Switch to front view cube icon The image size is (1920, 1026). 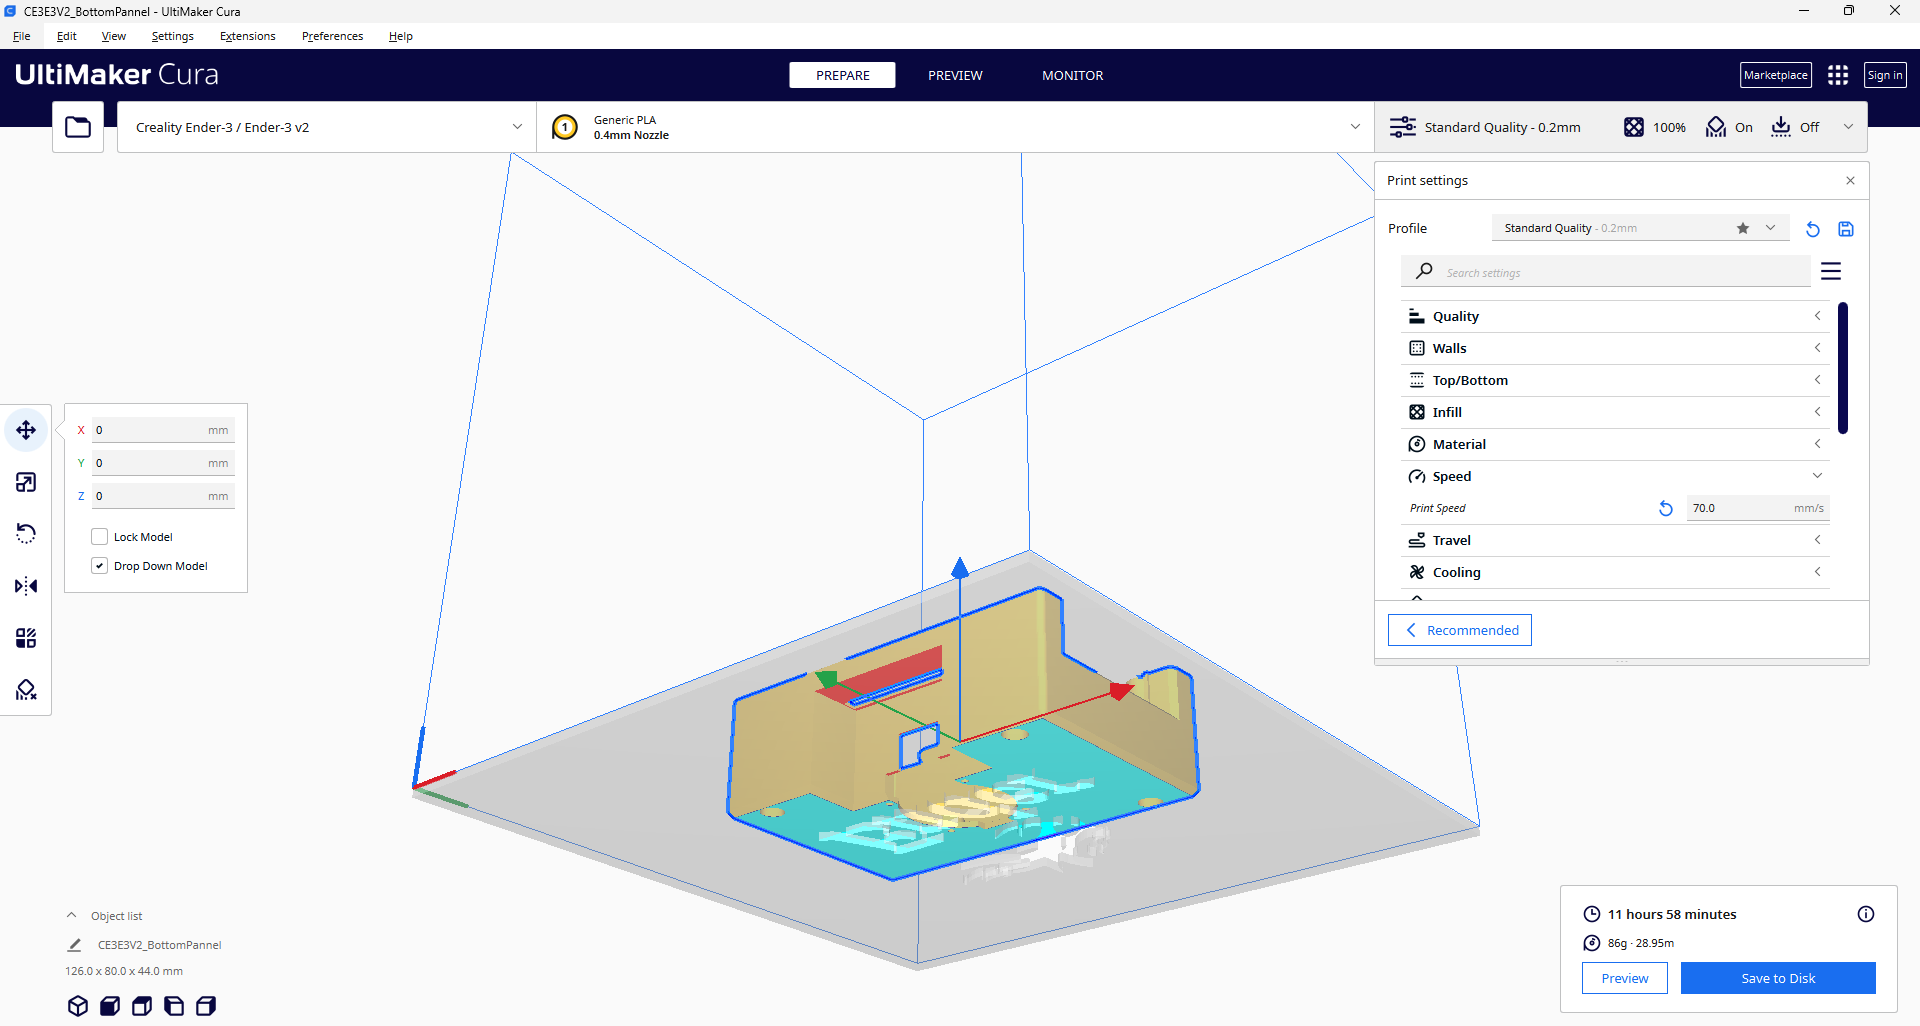(x=110, y=1006)
